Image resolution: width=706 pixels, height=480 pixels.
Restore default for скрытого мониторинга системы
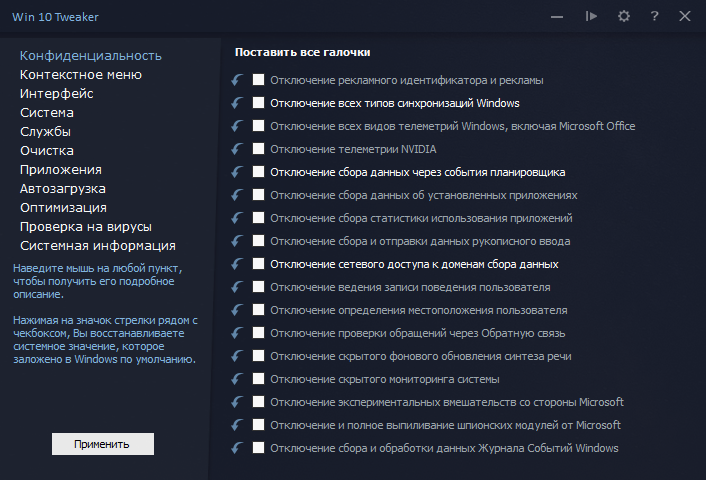237,379
